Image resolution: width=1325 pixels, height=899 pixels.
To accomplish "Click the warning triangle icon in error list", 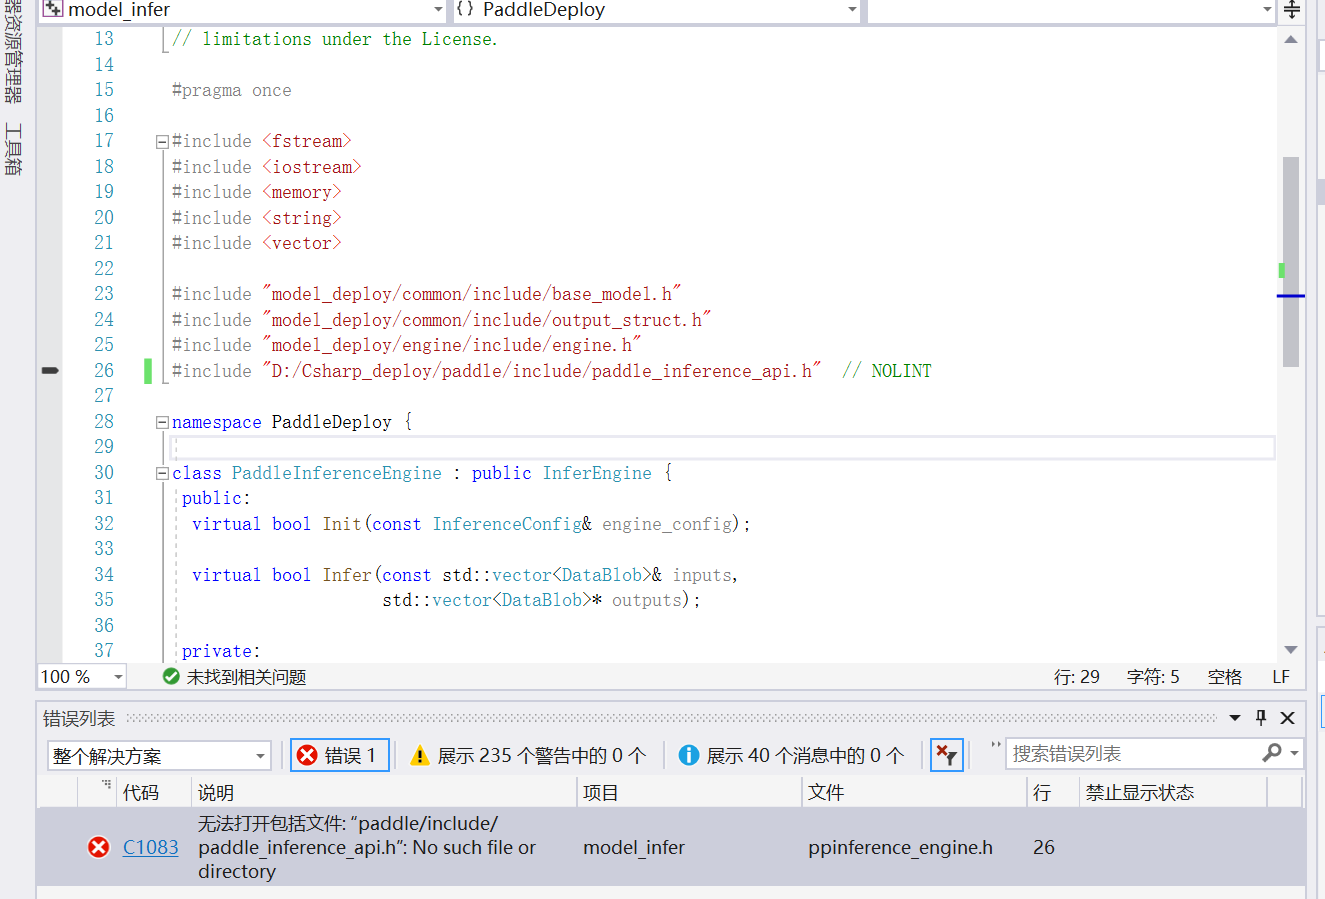I will [419, 755].
